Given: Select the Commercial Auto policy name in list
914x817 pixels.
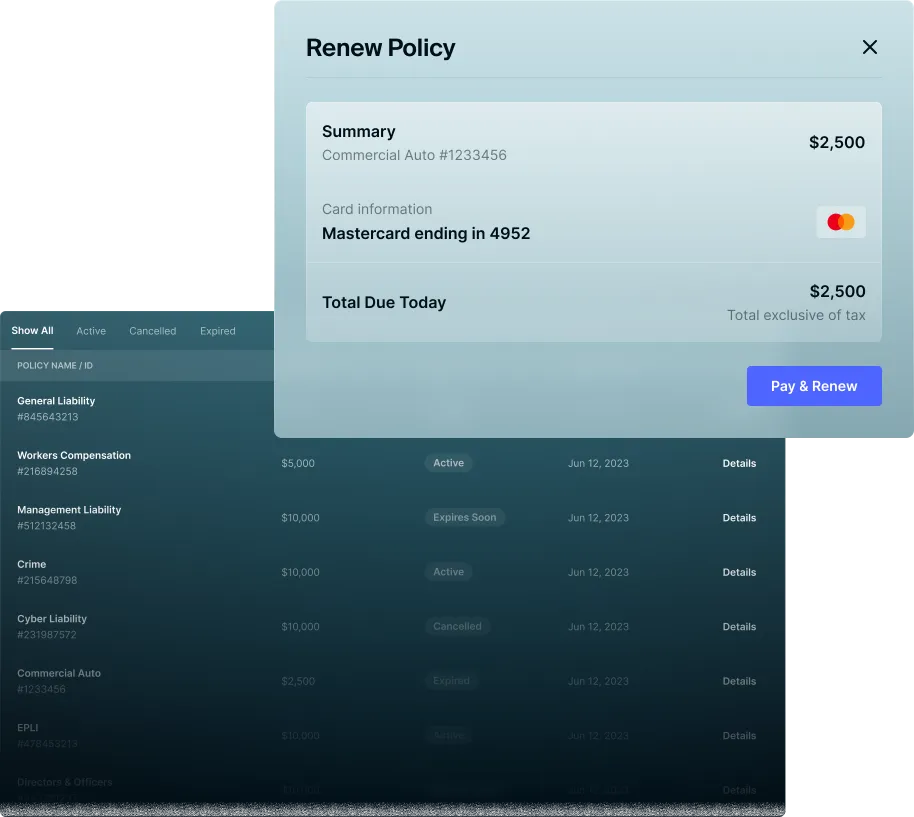Looking at the screenshot, I should click(59, 673).
